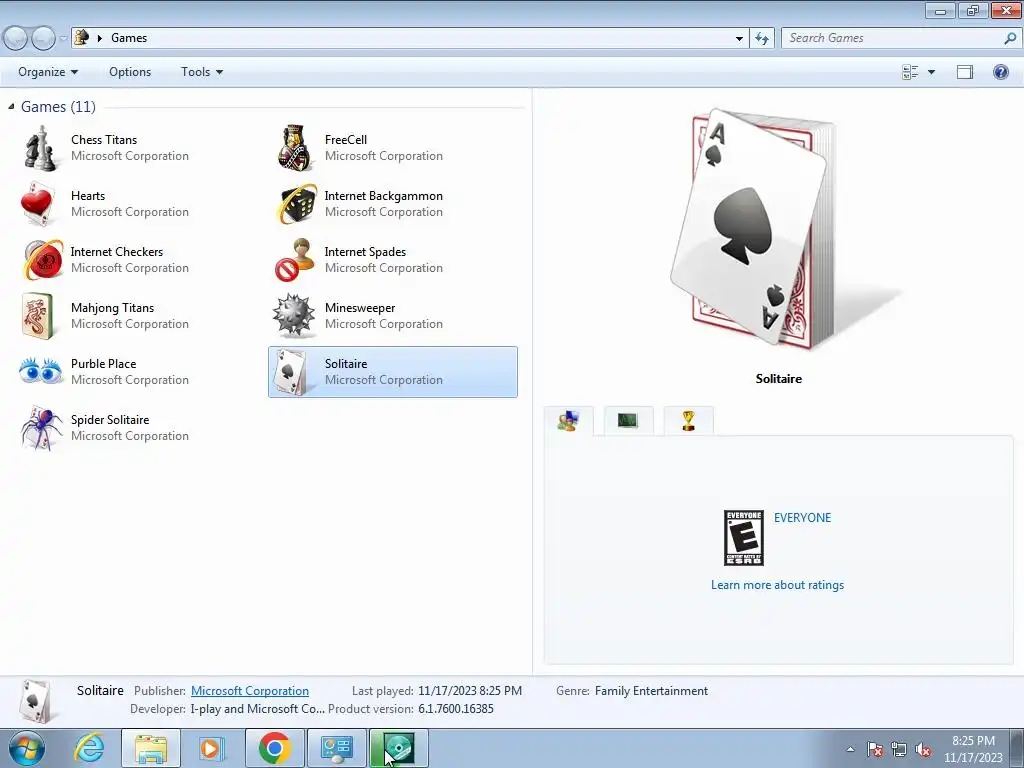Select the Internet Checkers game icon
The height and width of the screenshot is (768, 1024).
coord(43,260)
